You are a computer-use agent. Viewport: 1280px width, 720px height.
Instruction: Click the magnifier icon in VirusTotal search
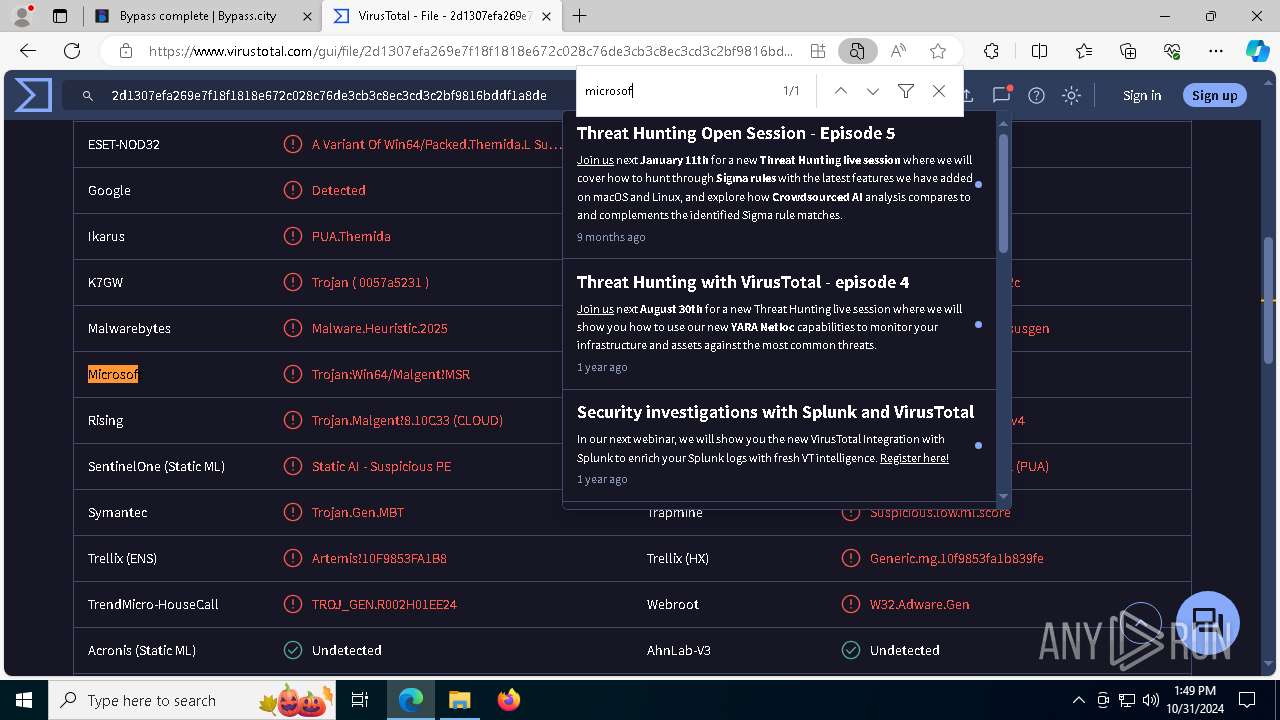click(88, 95)
